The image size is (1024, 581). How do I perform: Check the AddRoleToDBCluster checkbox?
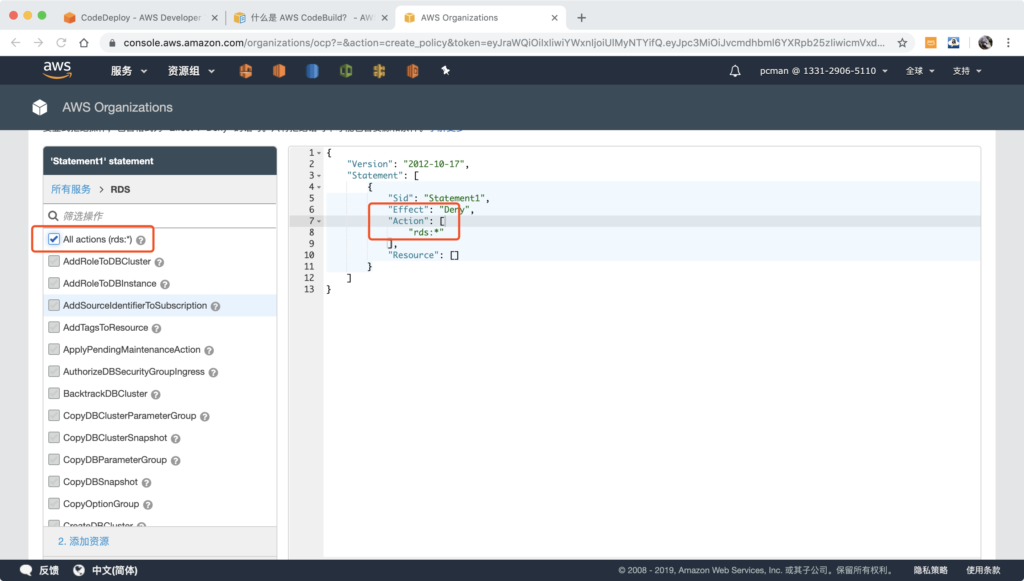54,261
